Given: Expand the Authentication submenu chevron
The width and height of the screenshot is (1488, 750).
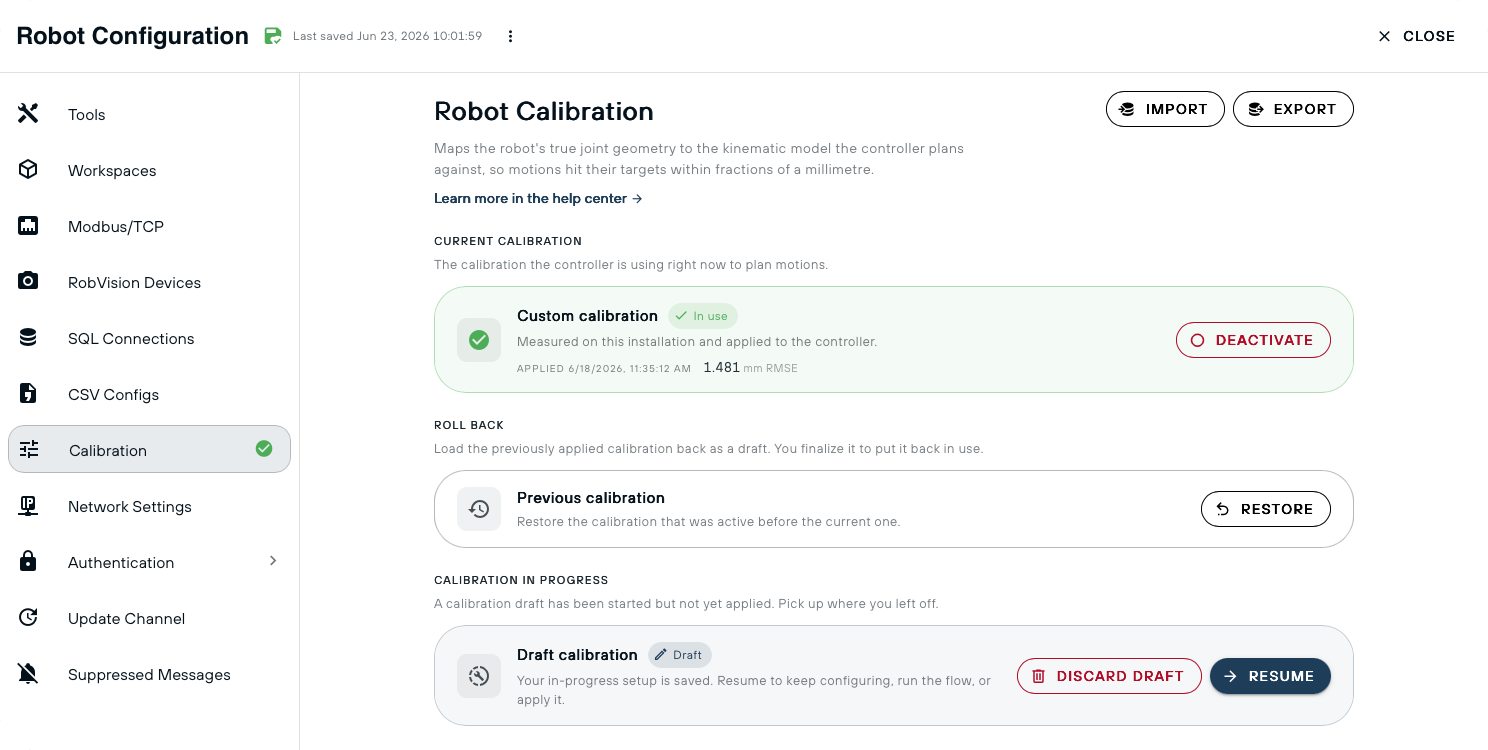Looking at the screenshot, I should [273, 561].
